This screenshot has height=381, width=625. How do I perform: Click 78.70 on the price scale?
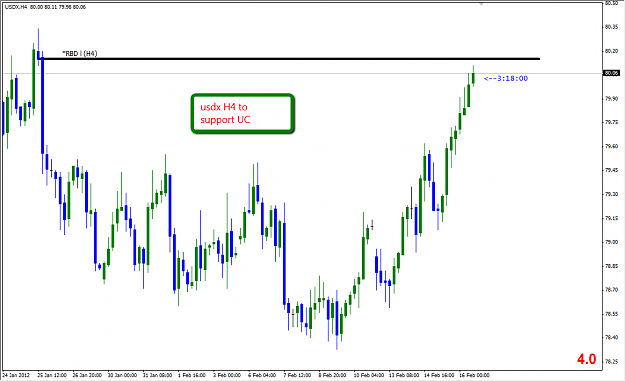pos(611,290)
